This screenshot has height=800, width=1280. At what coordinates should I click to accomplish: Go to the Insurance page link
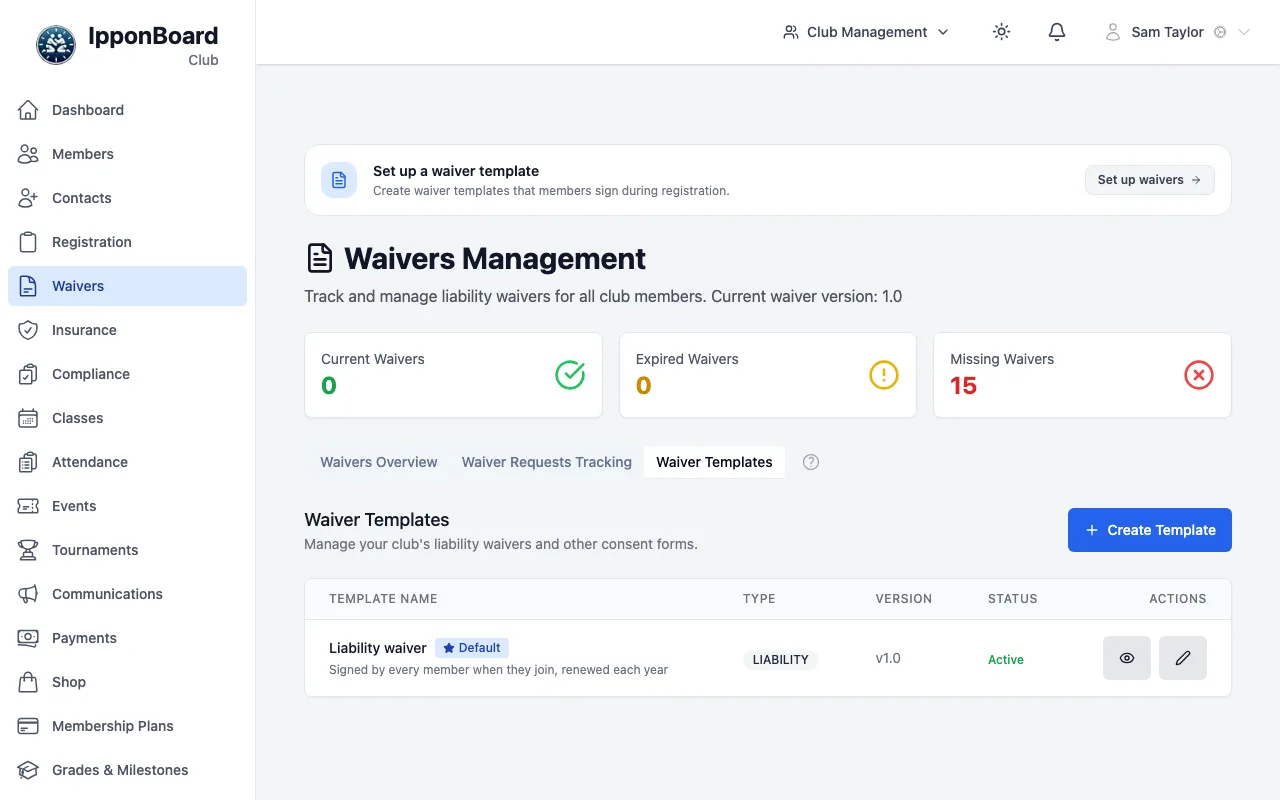[x=127, y=330]
